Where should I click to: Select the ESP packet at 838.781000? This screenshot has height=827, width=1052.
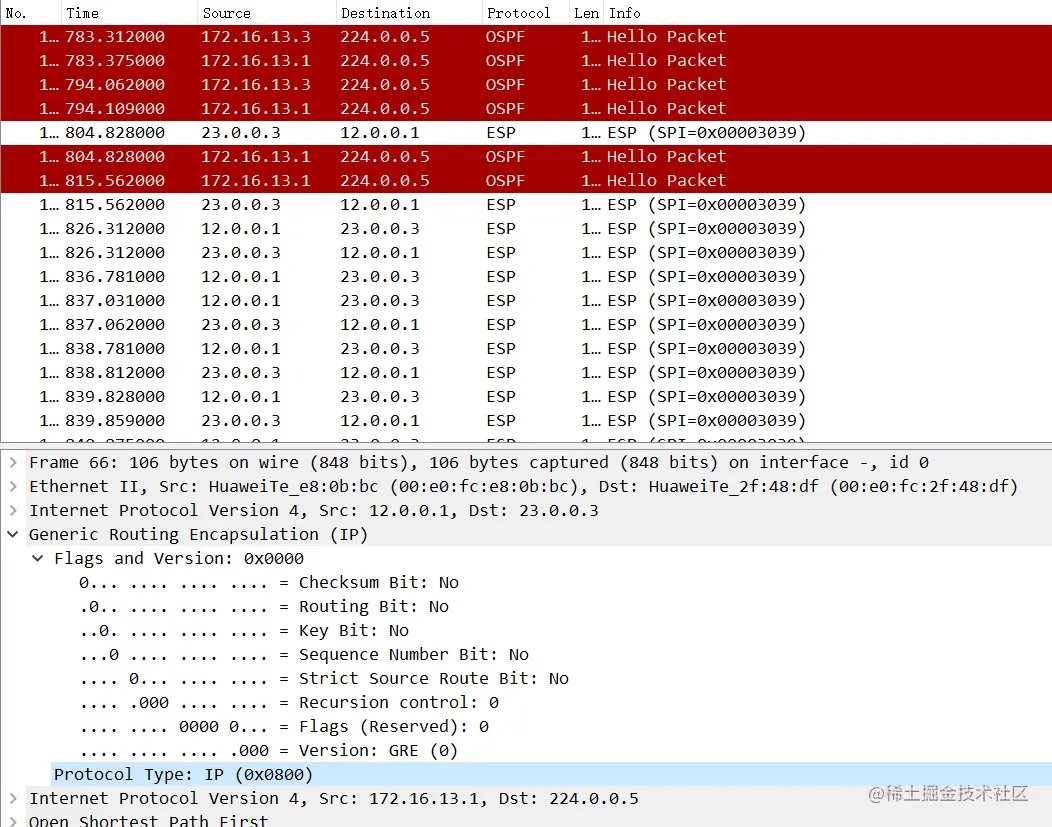pyautogui.click(x=526, y=349)
